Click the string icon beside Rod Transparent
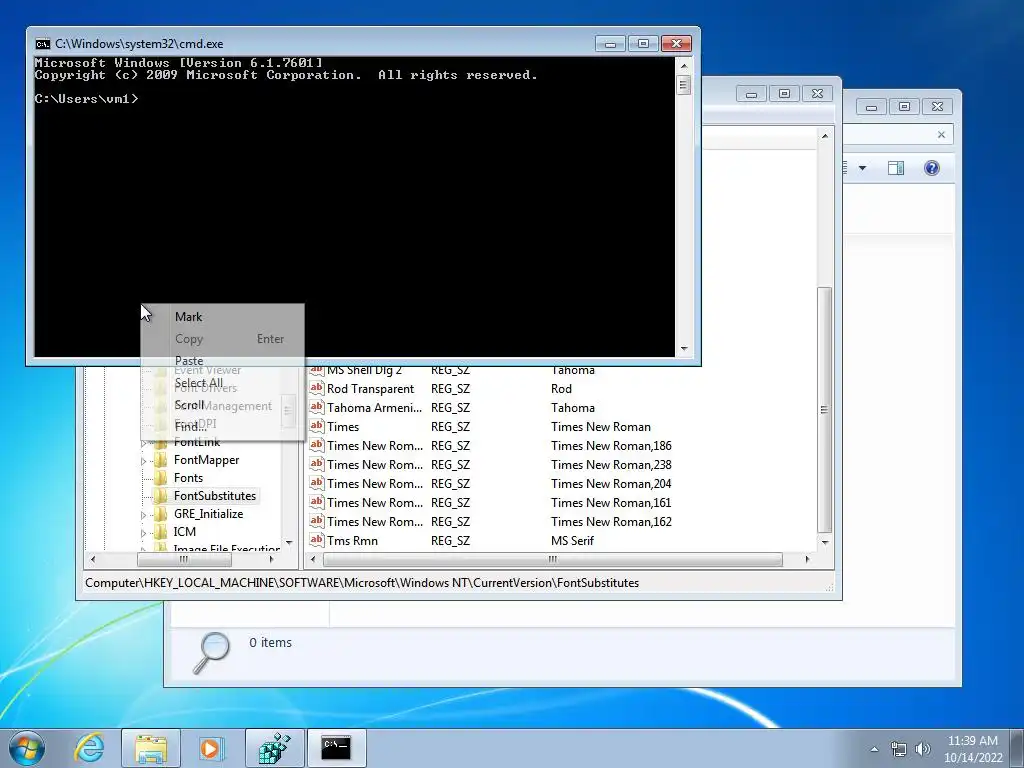This screenshot has width=1024, height=768. pos(317,388)
